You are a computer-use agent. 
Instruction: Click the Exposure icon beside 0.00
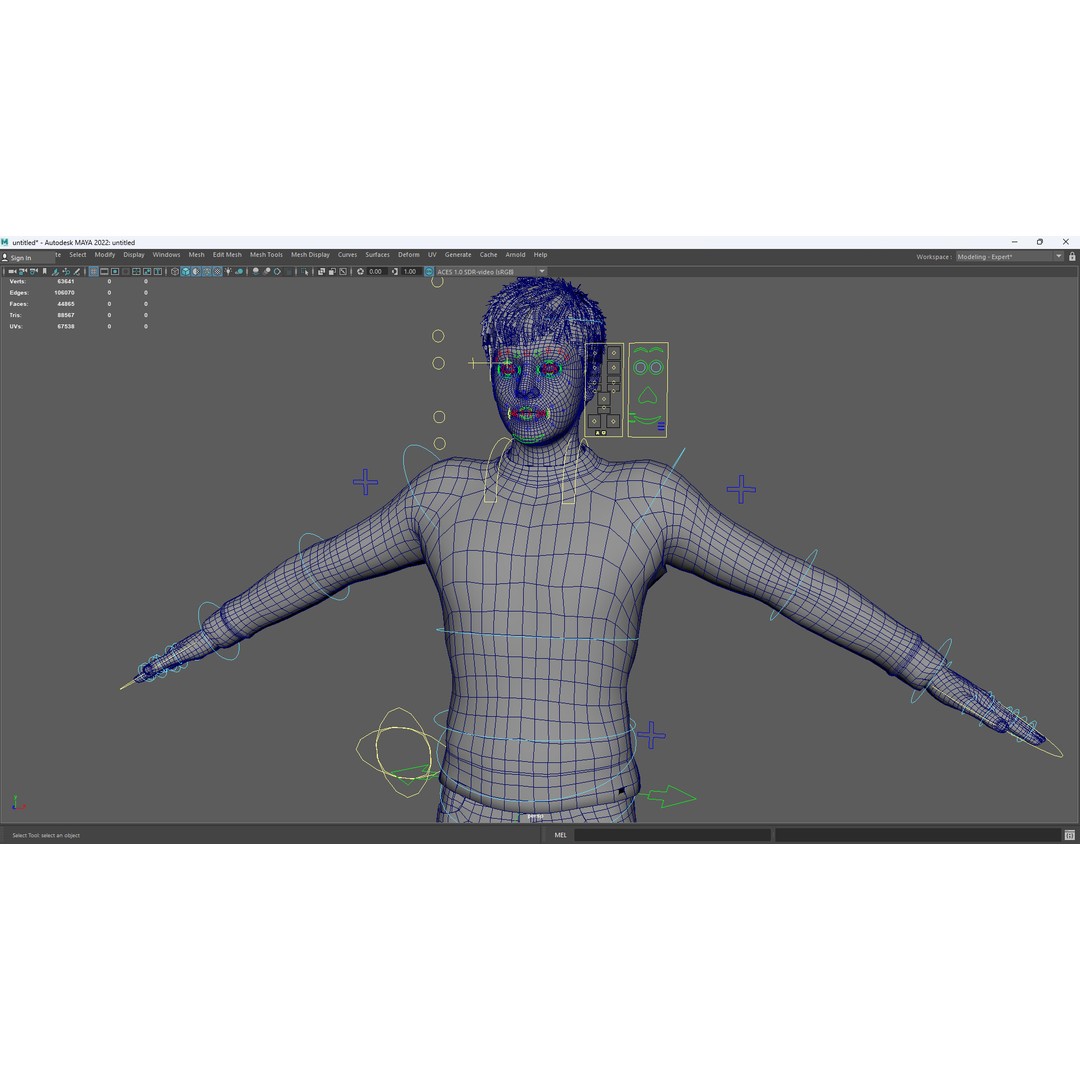(x=361, y=271)
